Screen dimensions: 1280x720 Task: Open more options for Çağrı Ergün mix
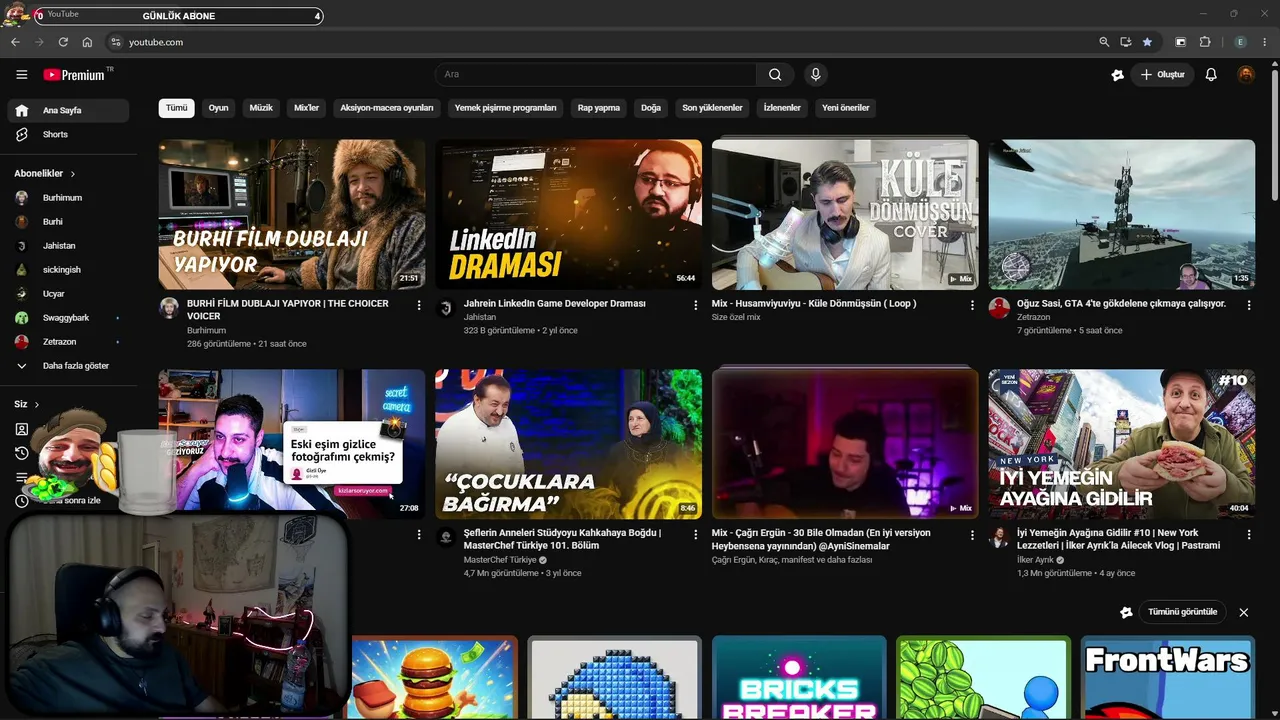click(x=972, y=535)
